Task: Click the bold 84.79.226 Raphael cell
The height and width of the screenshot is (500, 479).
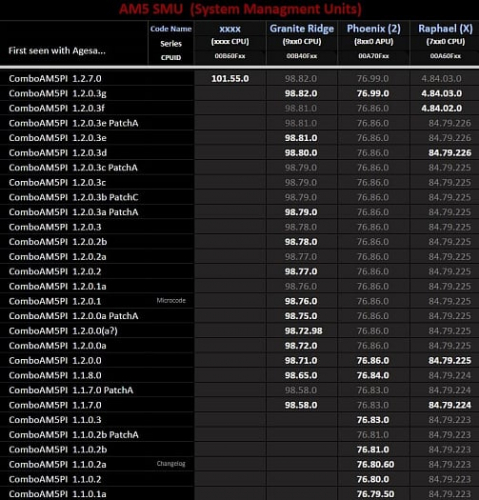Action: tap(450, 153)
